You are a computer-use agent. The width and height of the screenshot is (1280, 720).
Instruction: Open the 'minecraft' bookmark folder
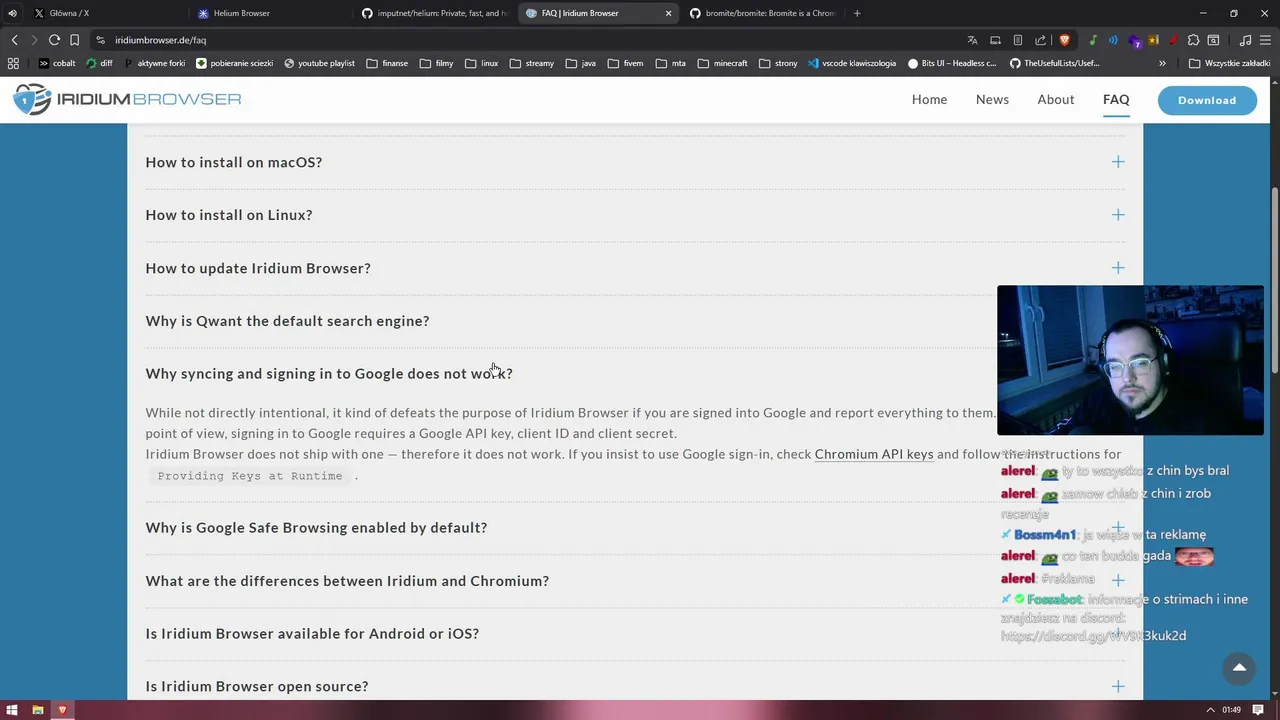pos(722,63)
